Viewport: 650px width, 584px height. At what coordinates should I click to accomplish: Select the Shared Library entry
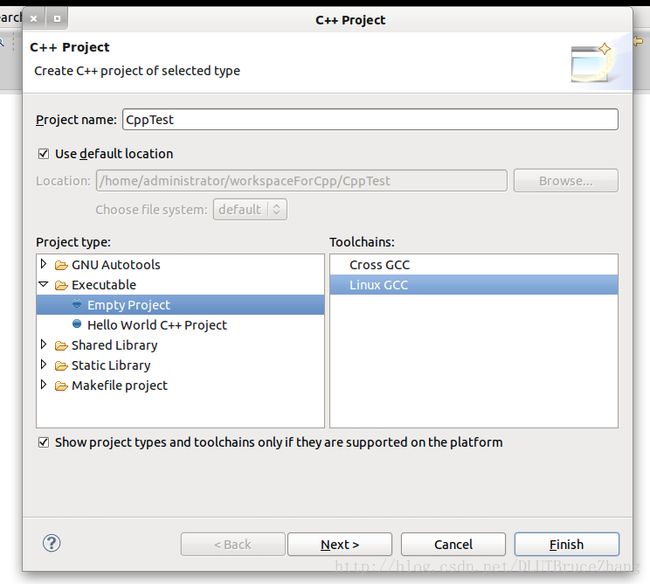point(114,346)
